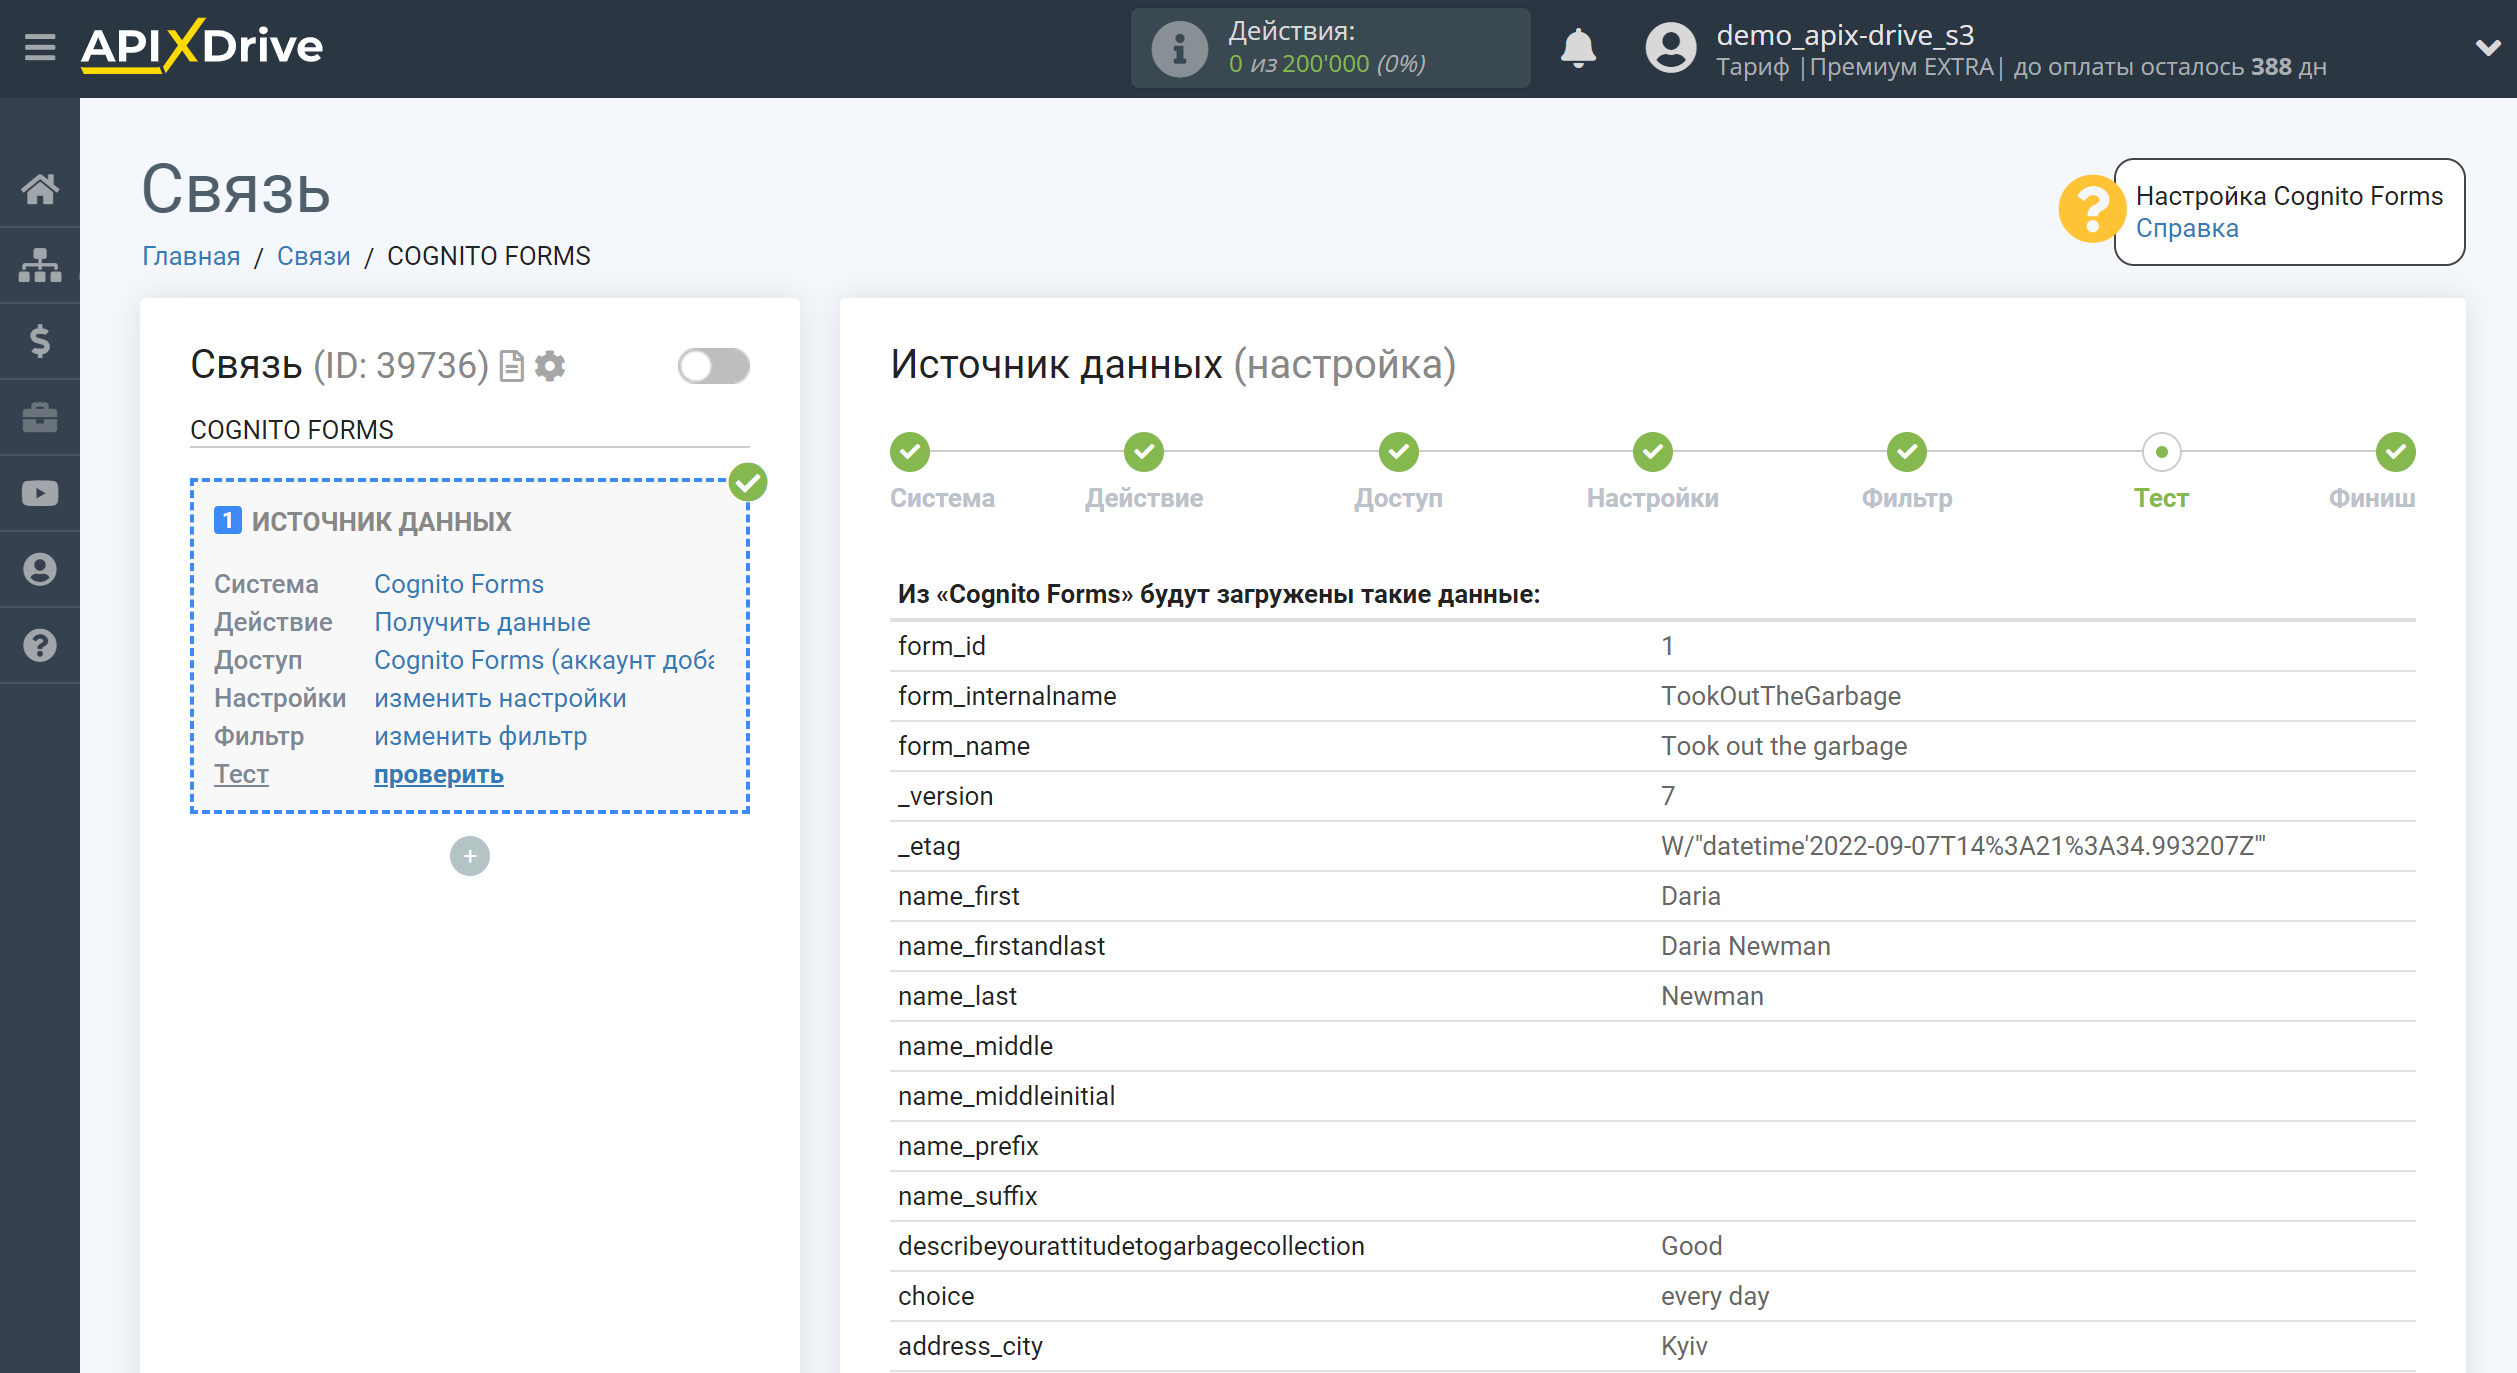Select the name_first Daria value
The width and height of the screenshot is (2517, 1373).
tap(1690, 896)
